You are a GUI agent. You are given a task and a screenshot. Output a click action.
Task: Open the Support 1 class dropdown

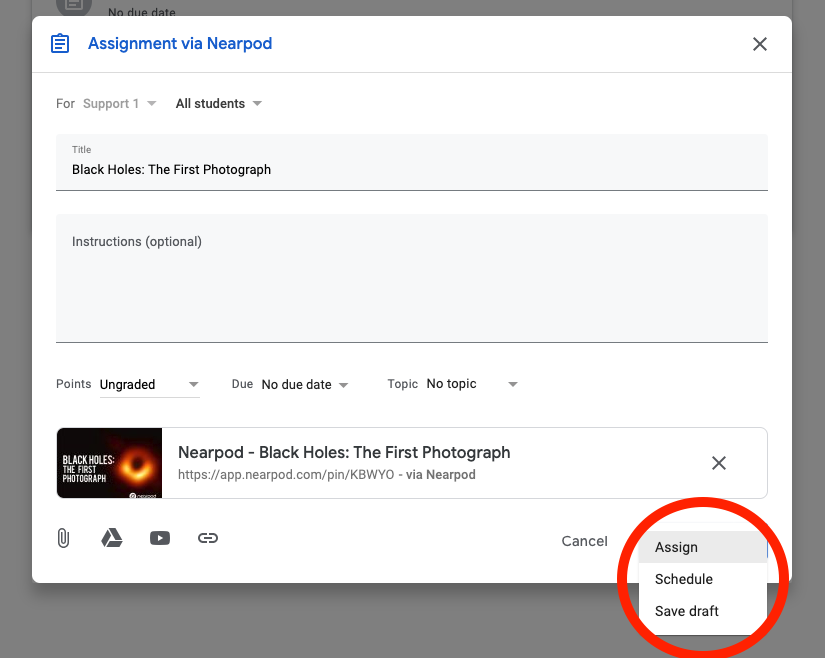pos(120,104)
